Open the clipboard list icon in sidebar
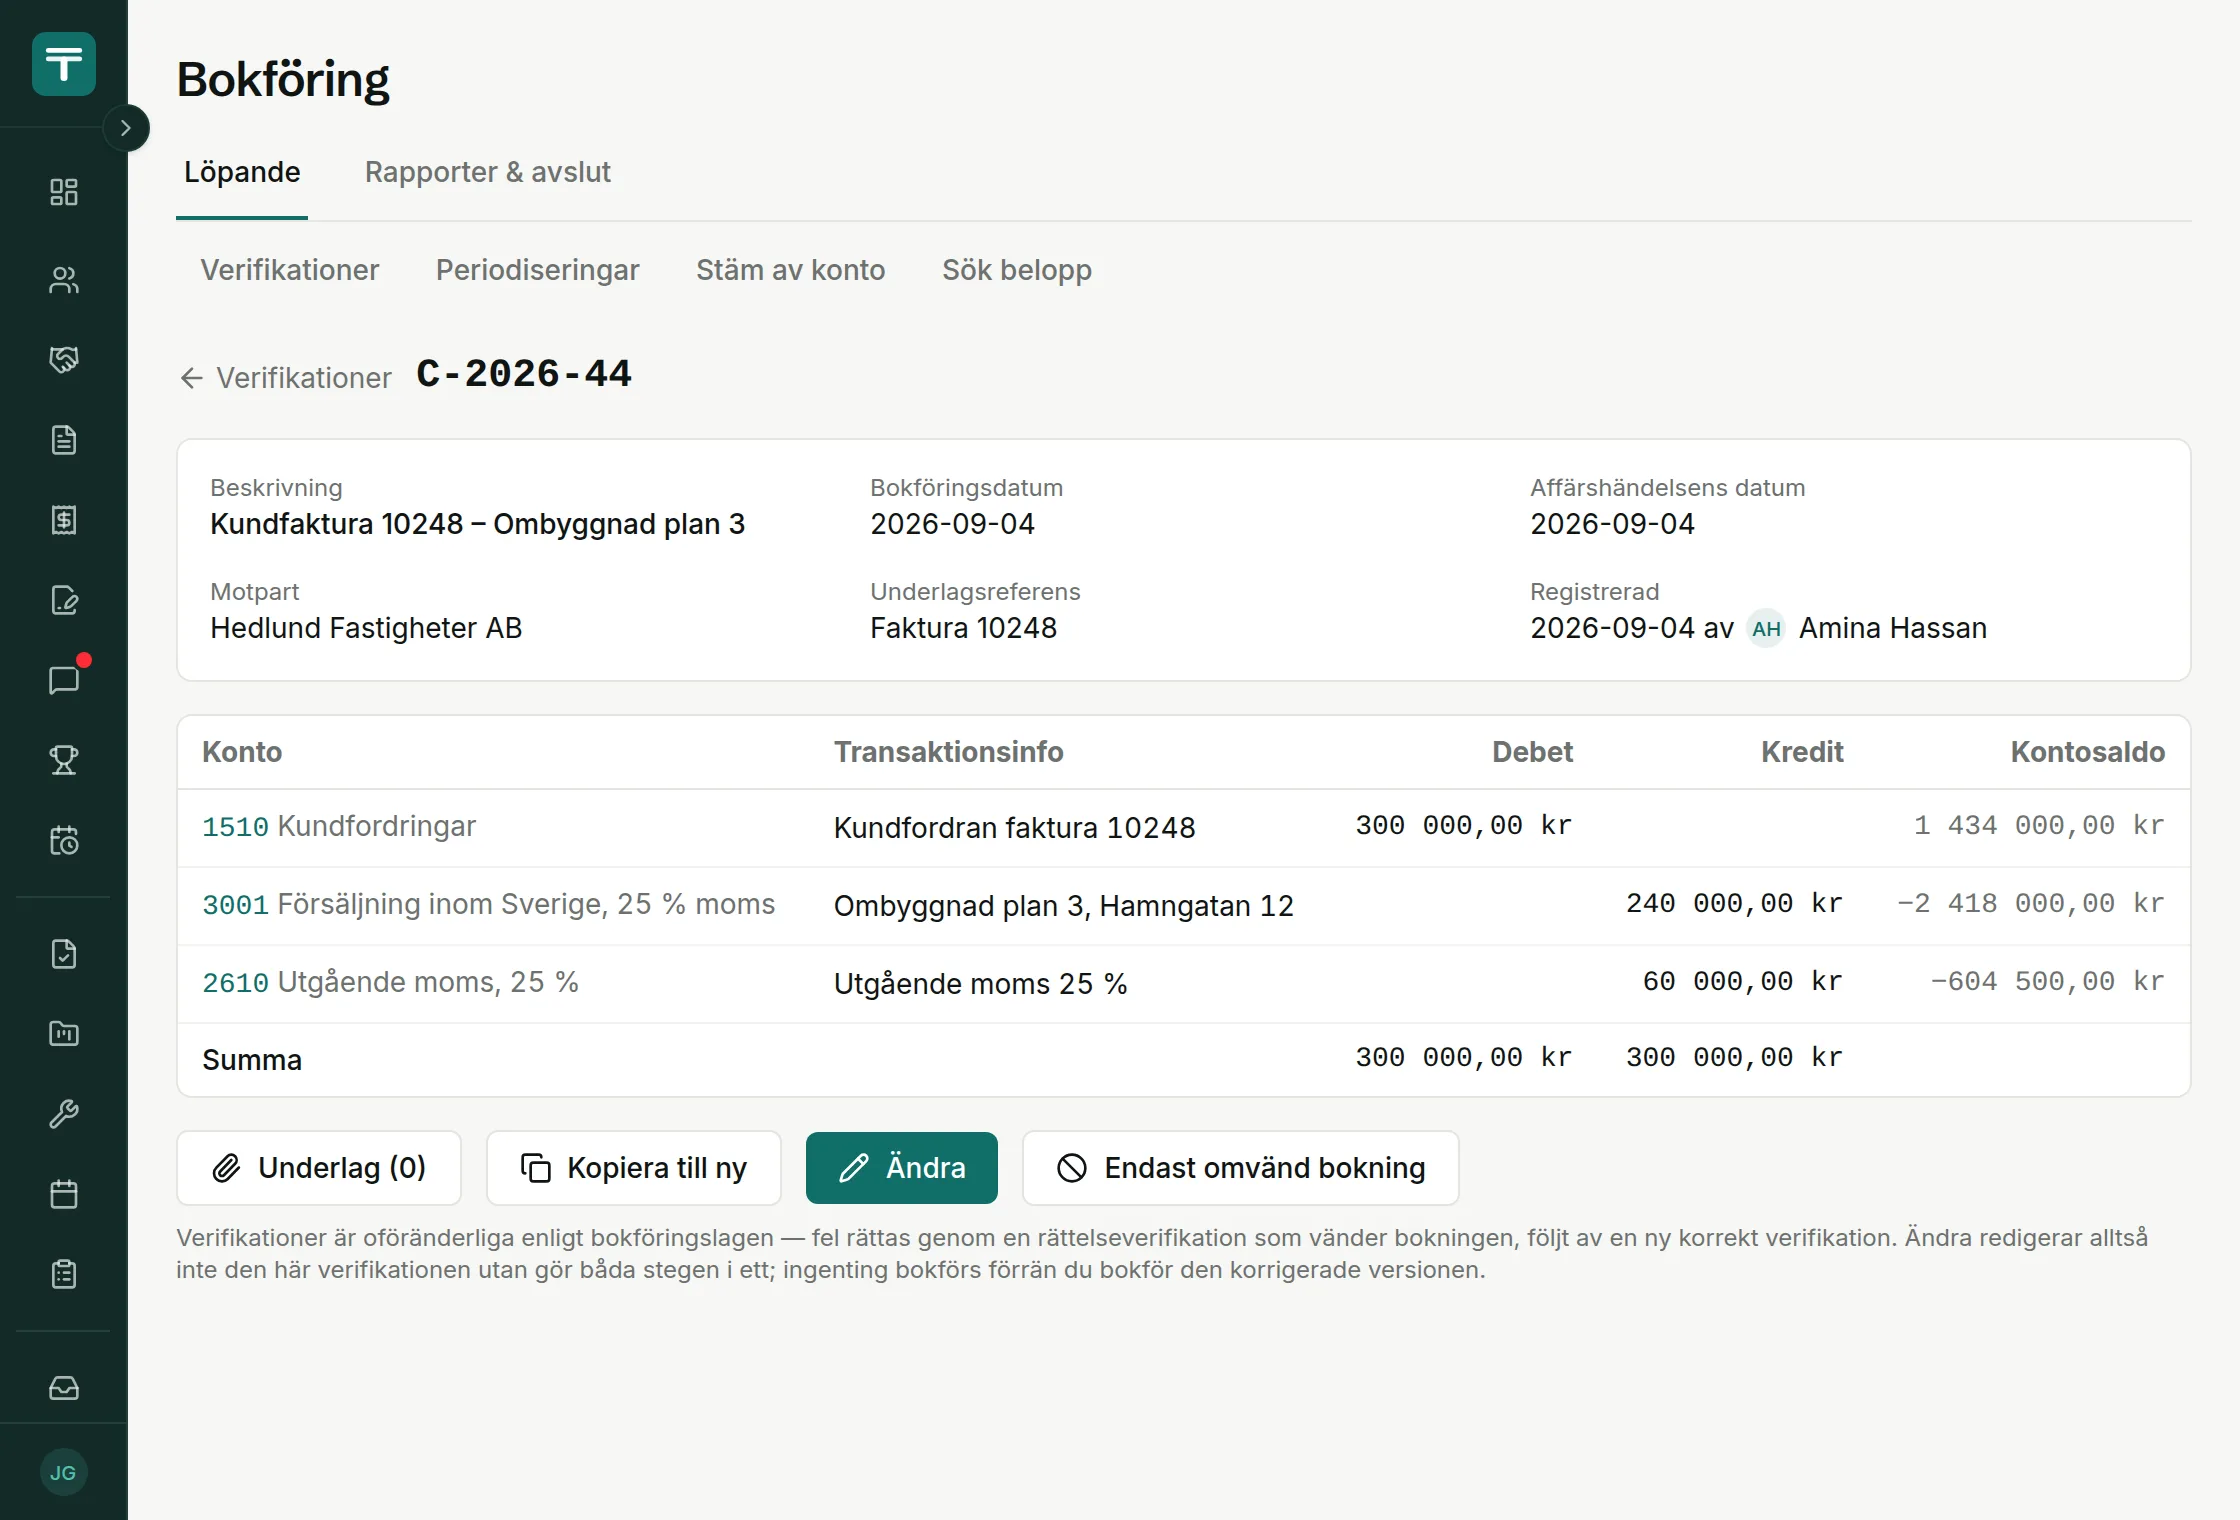Image resolution: width=2240 pixels, height=1520 pixels. point(64,1274)
